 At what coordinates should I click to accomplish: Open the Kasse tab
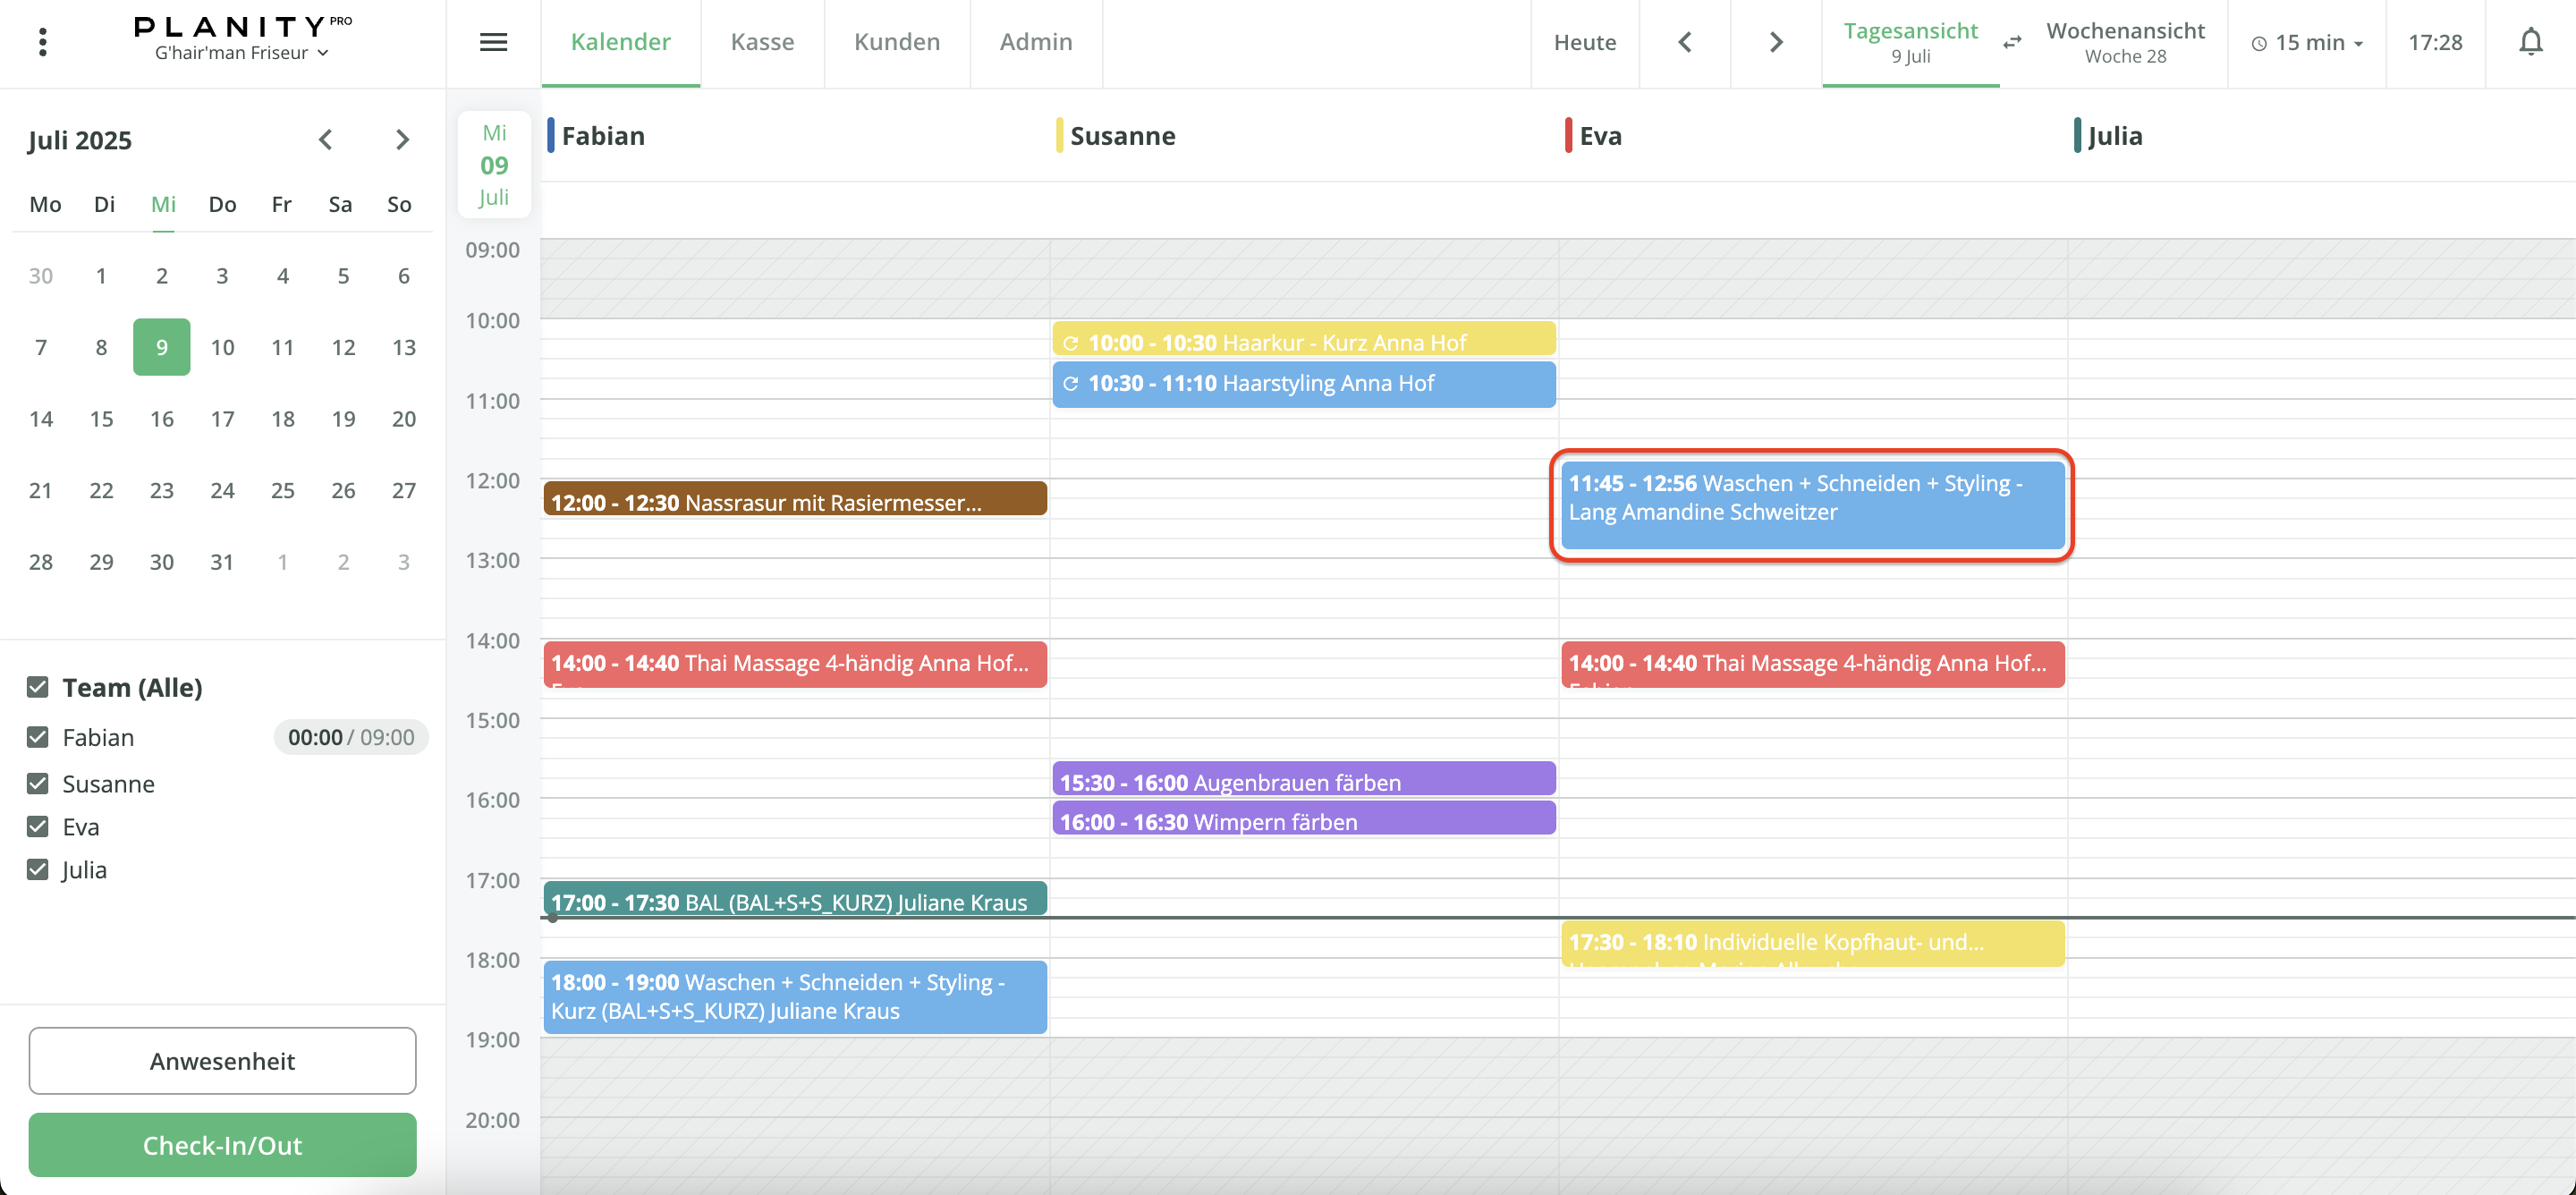762,42
